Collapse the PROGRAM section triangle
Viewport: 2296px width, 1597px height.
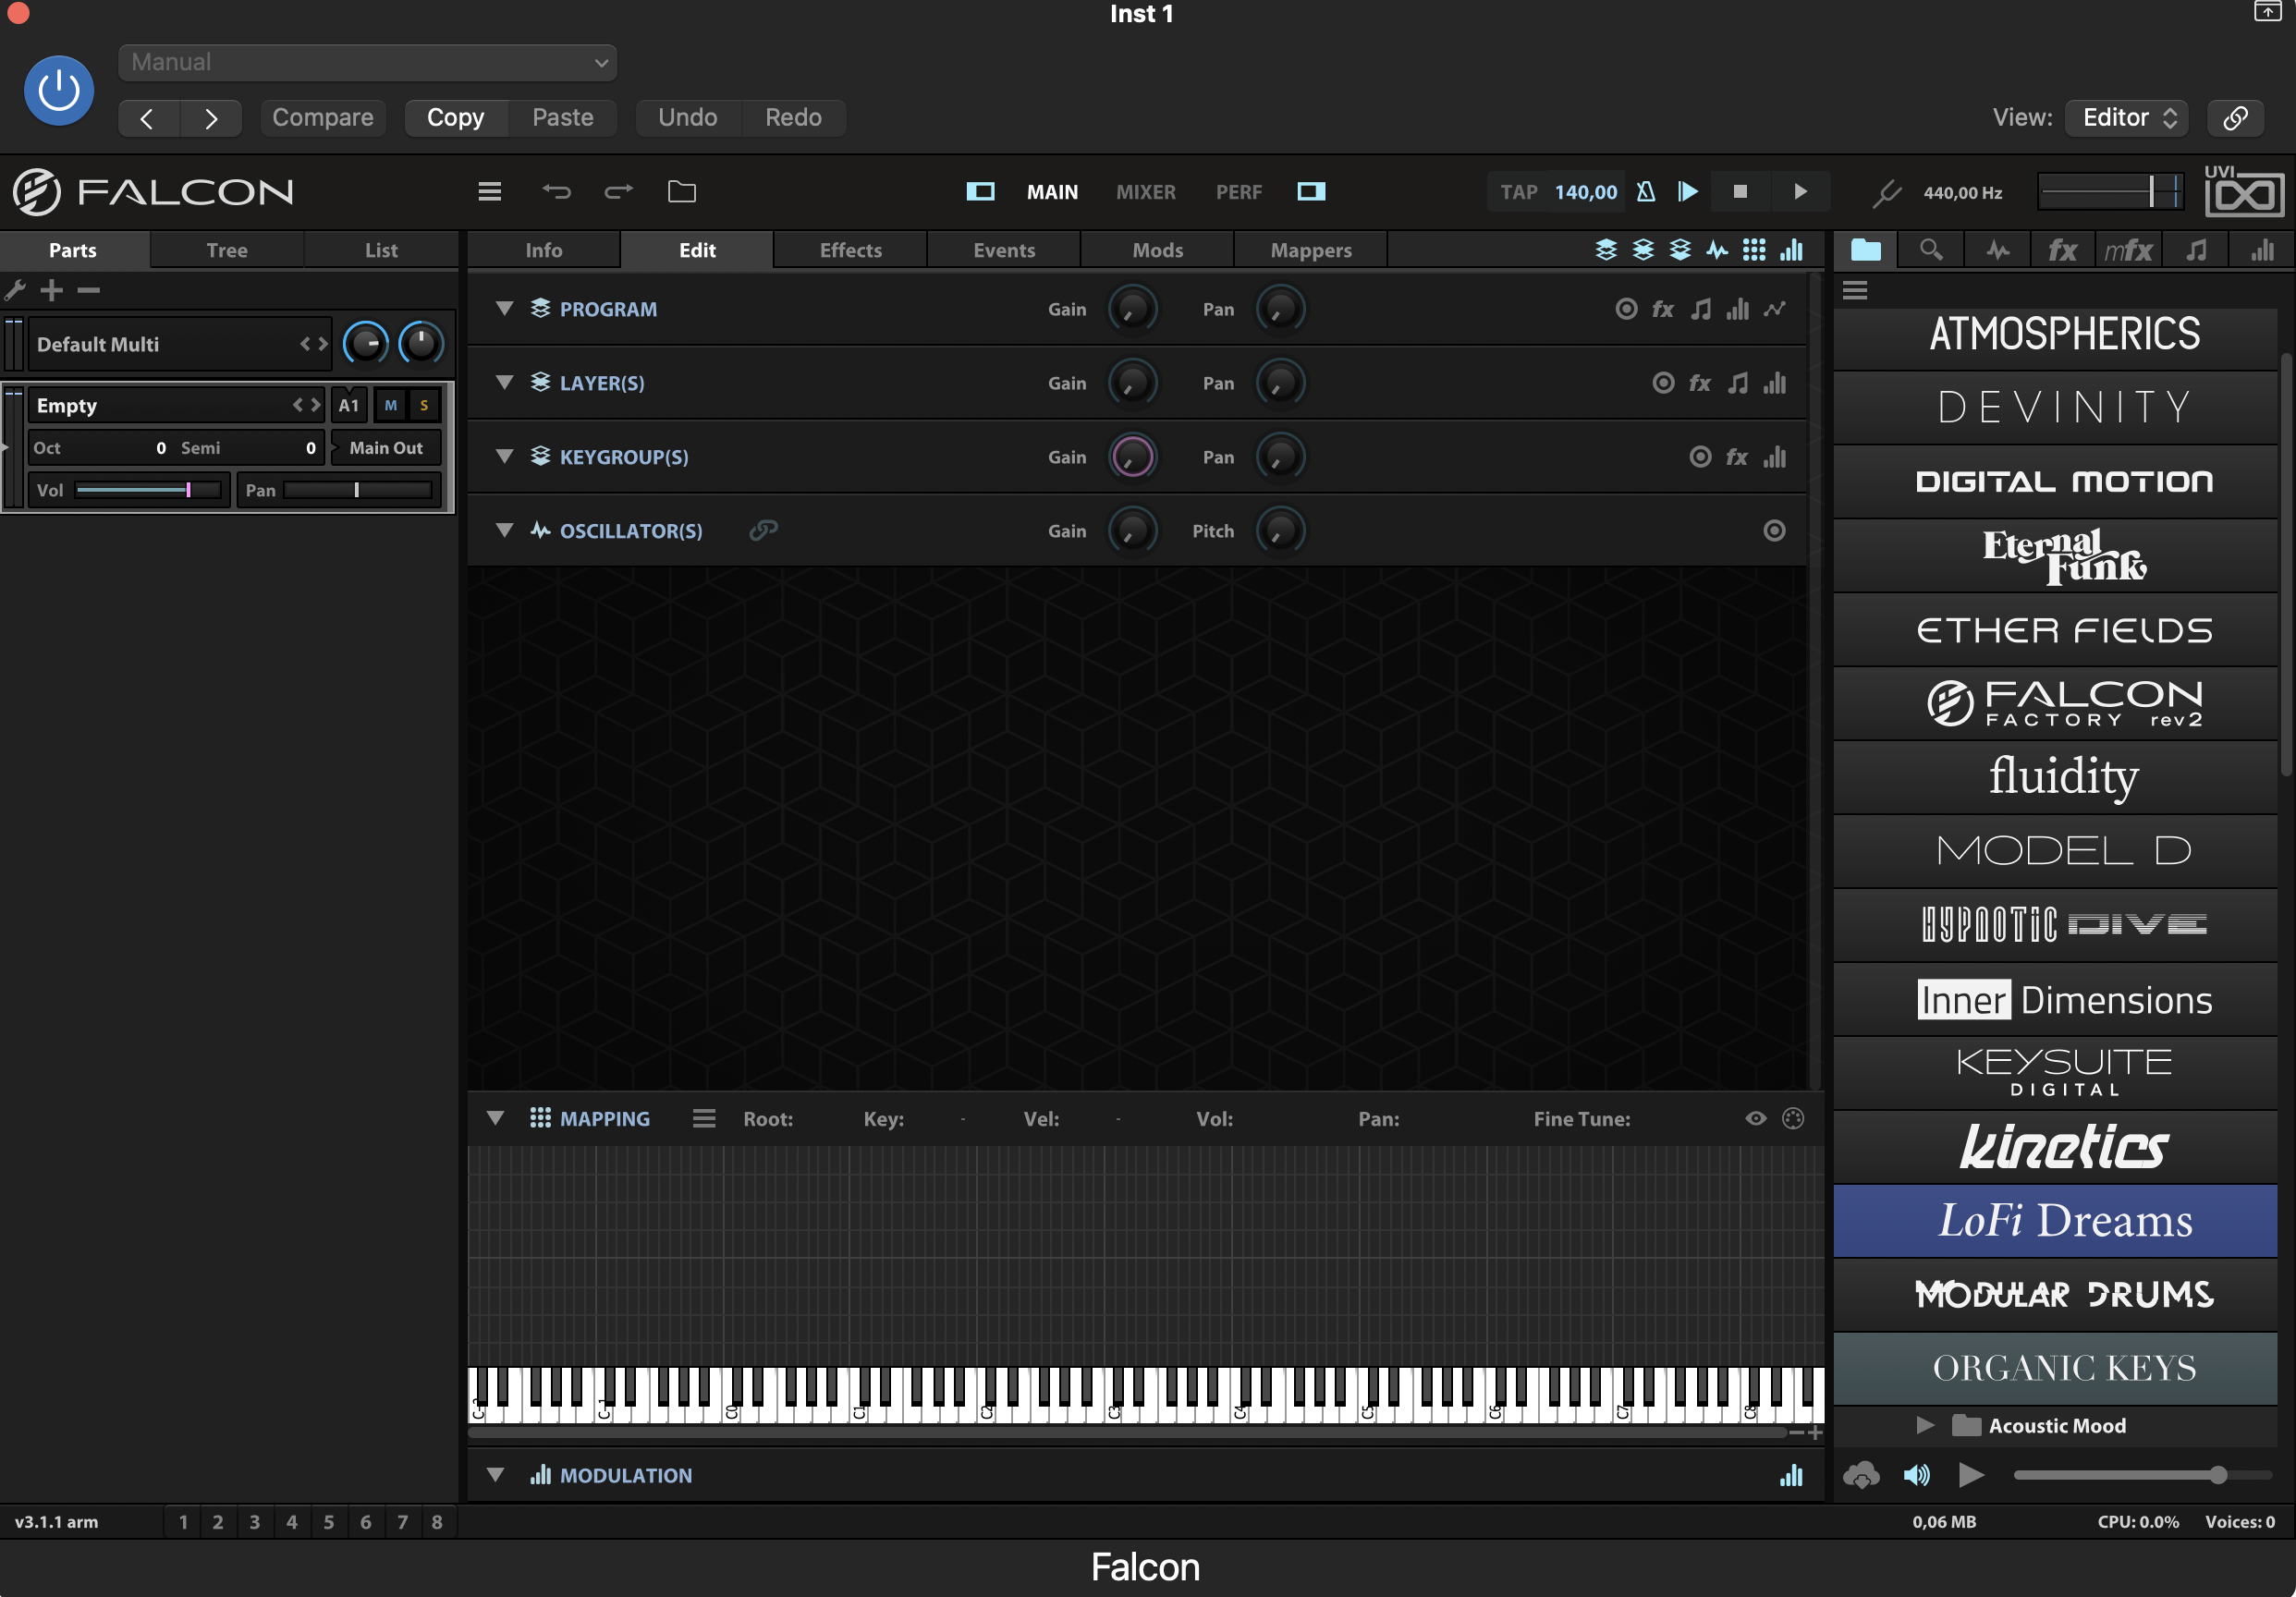click(504, 308)
